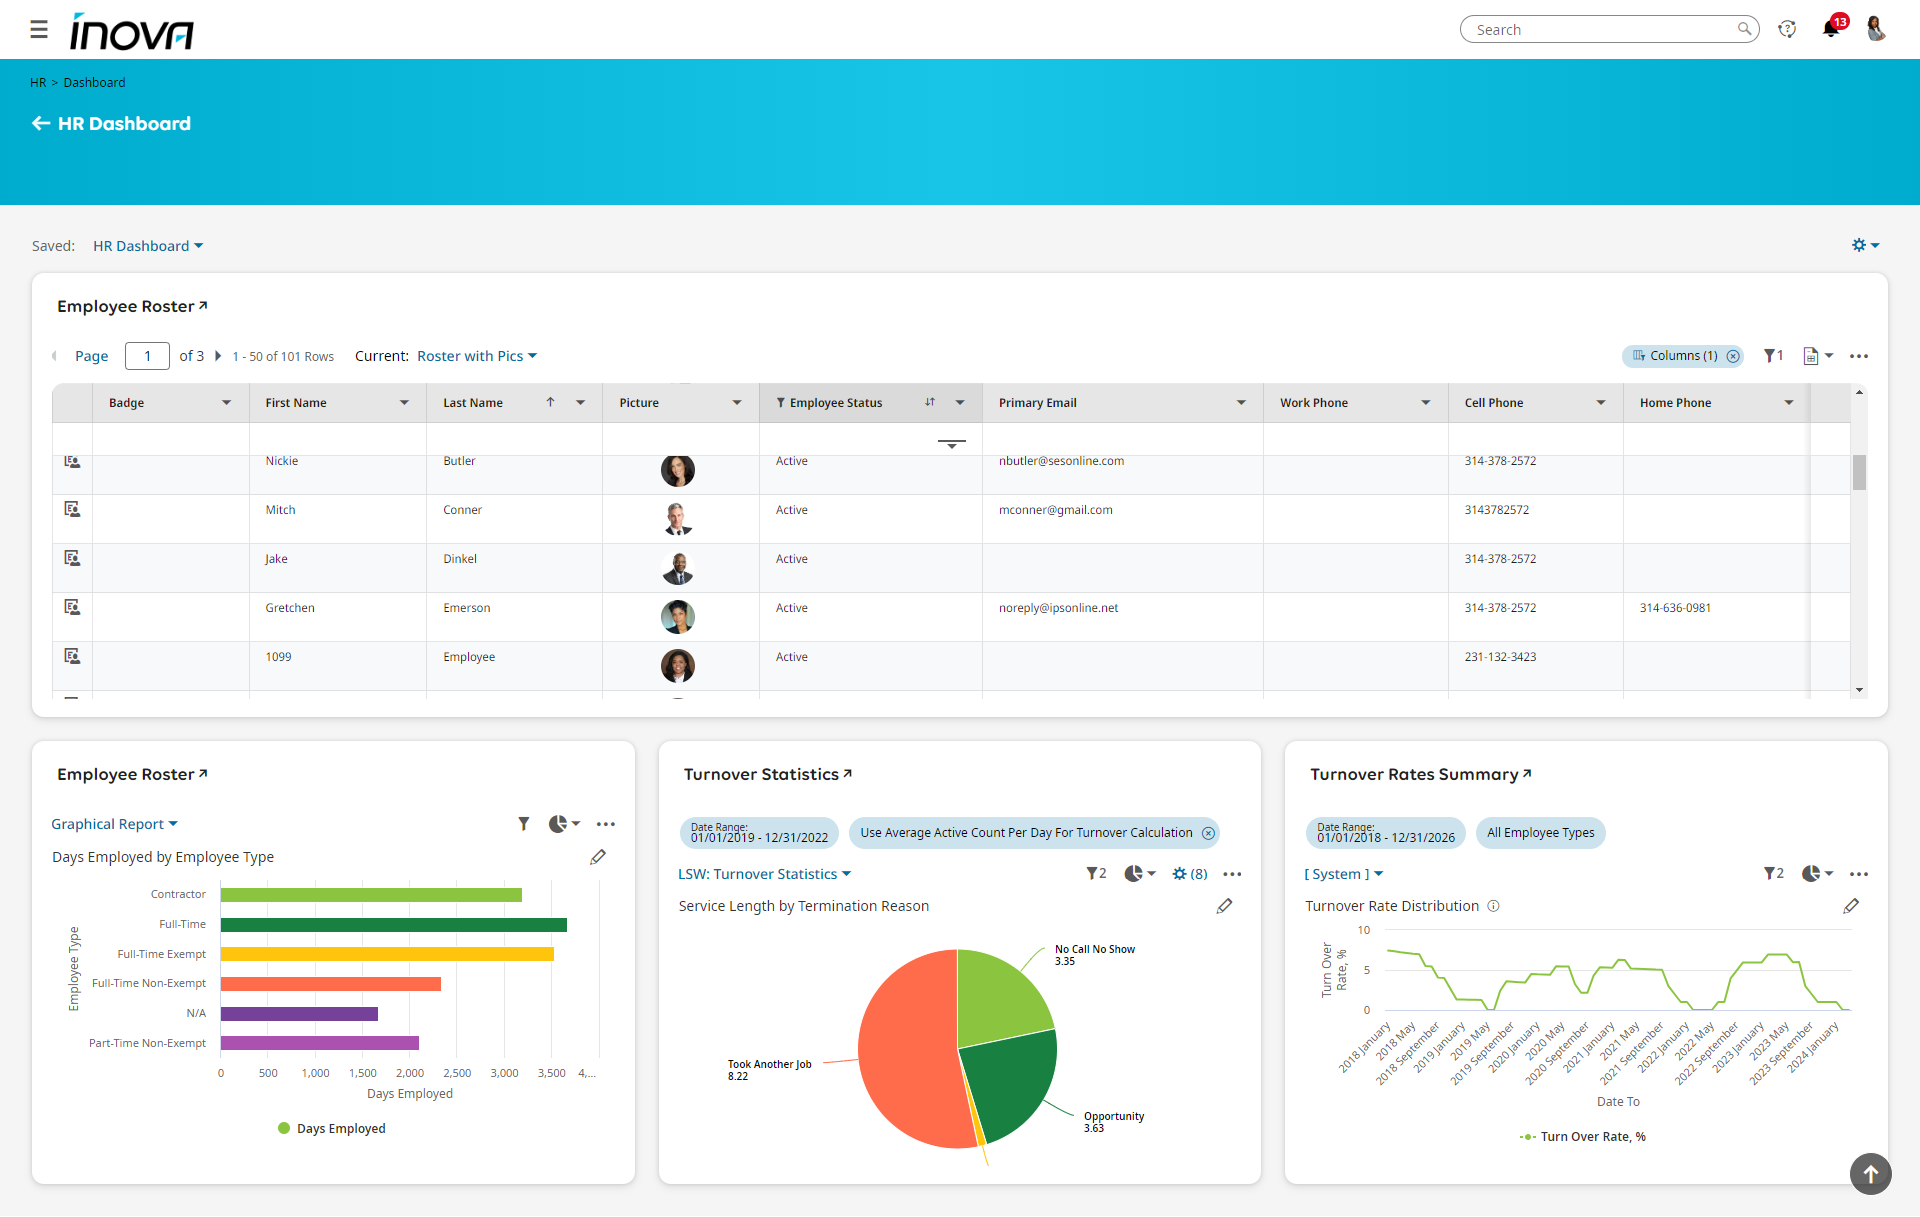The height and width of the screenshot is (1217, 1920).
Task: Open the hamburger navigation menu
Action: (39, 30)
